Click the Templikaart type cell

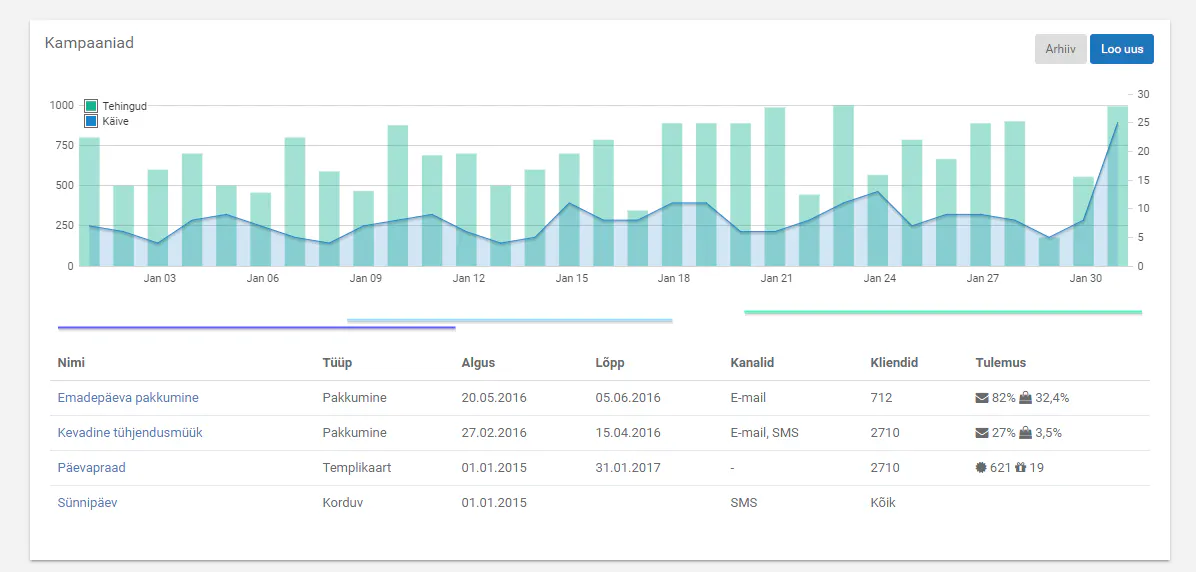pyautogui.click(x=357, y=468)
